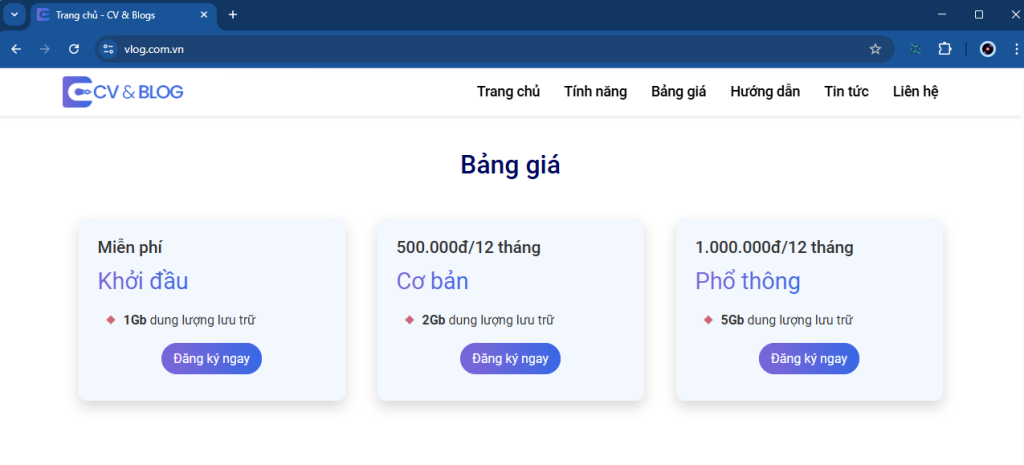This screenshot has width=1024, height=465.
Task: Open the Tin tức menu item
Action: pos(846,92)
